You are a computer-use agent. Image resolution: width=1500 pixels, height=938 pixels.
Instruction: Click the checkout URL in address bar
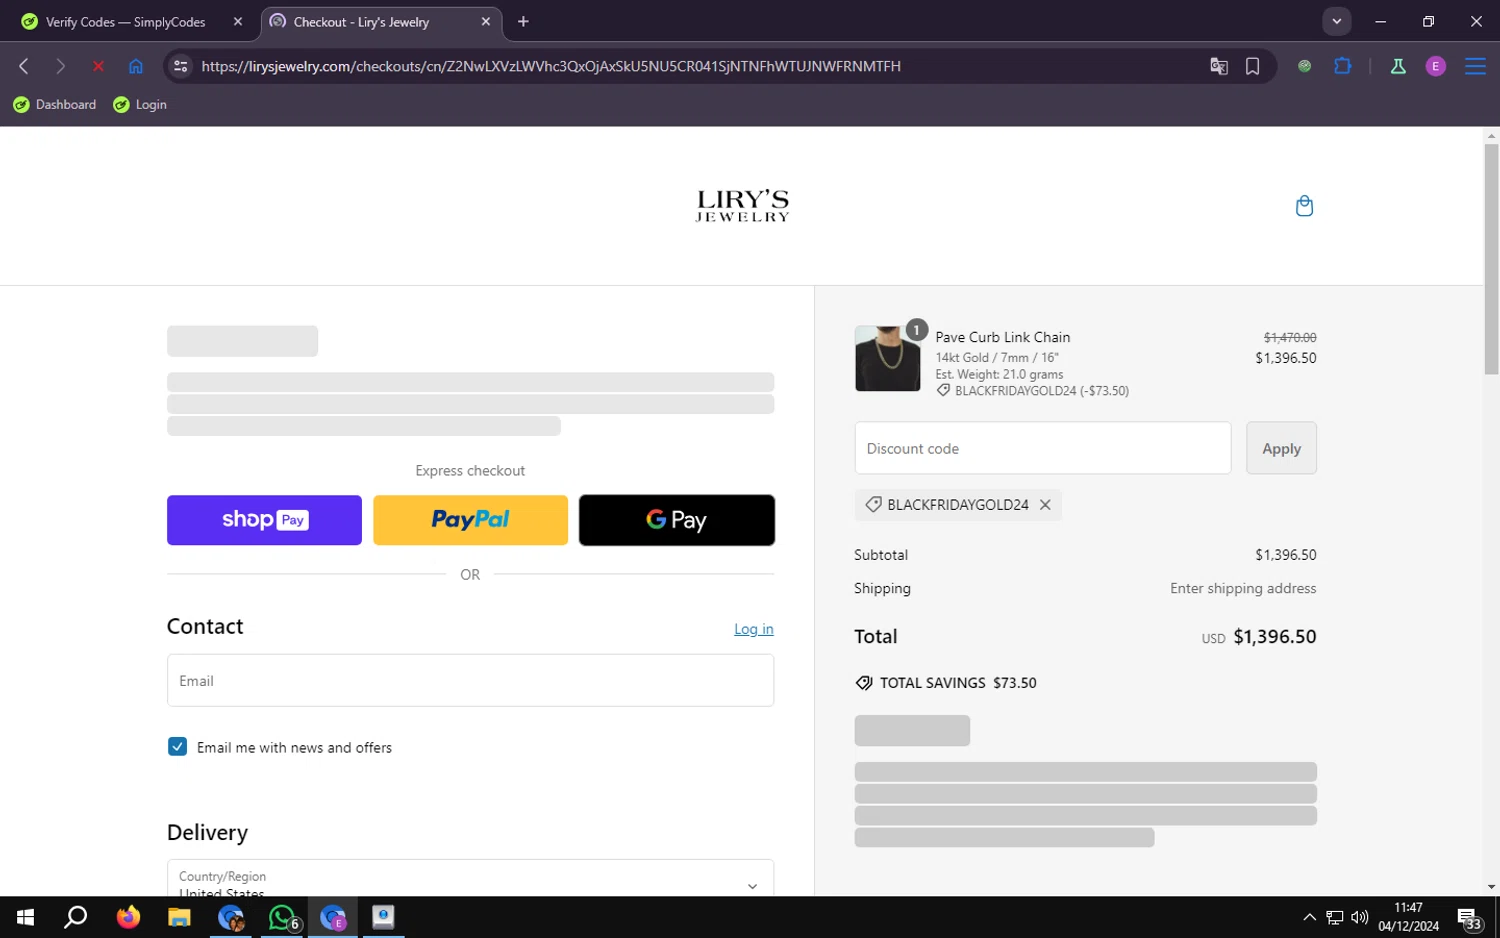[551, 66]
